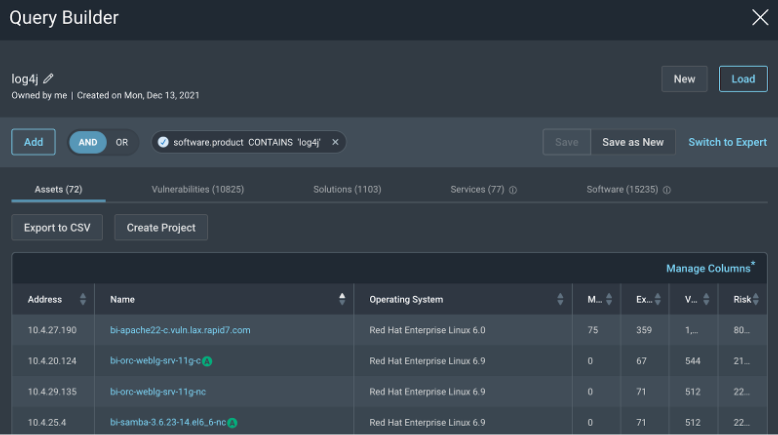Close the Query Builder dialog

[759, 17]
